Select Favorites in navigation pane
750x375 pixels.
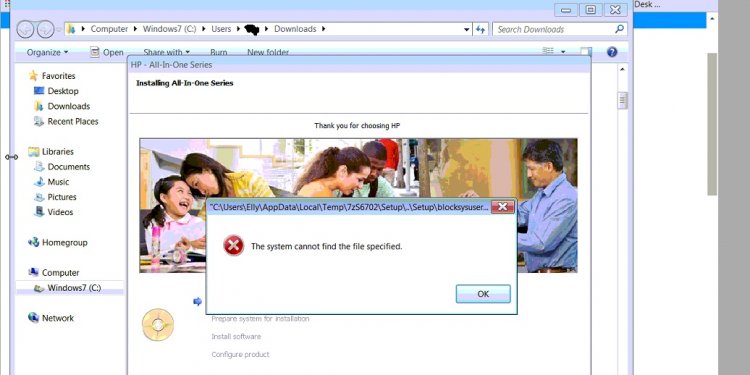pyautogui.click(x=58, y=76)
